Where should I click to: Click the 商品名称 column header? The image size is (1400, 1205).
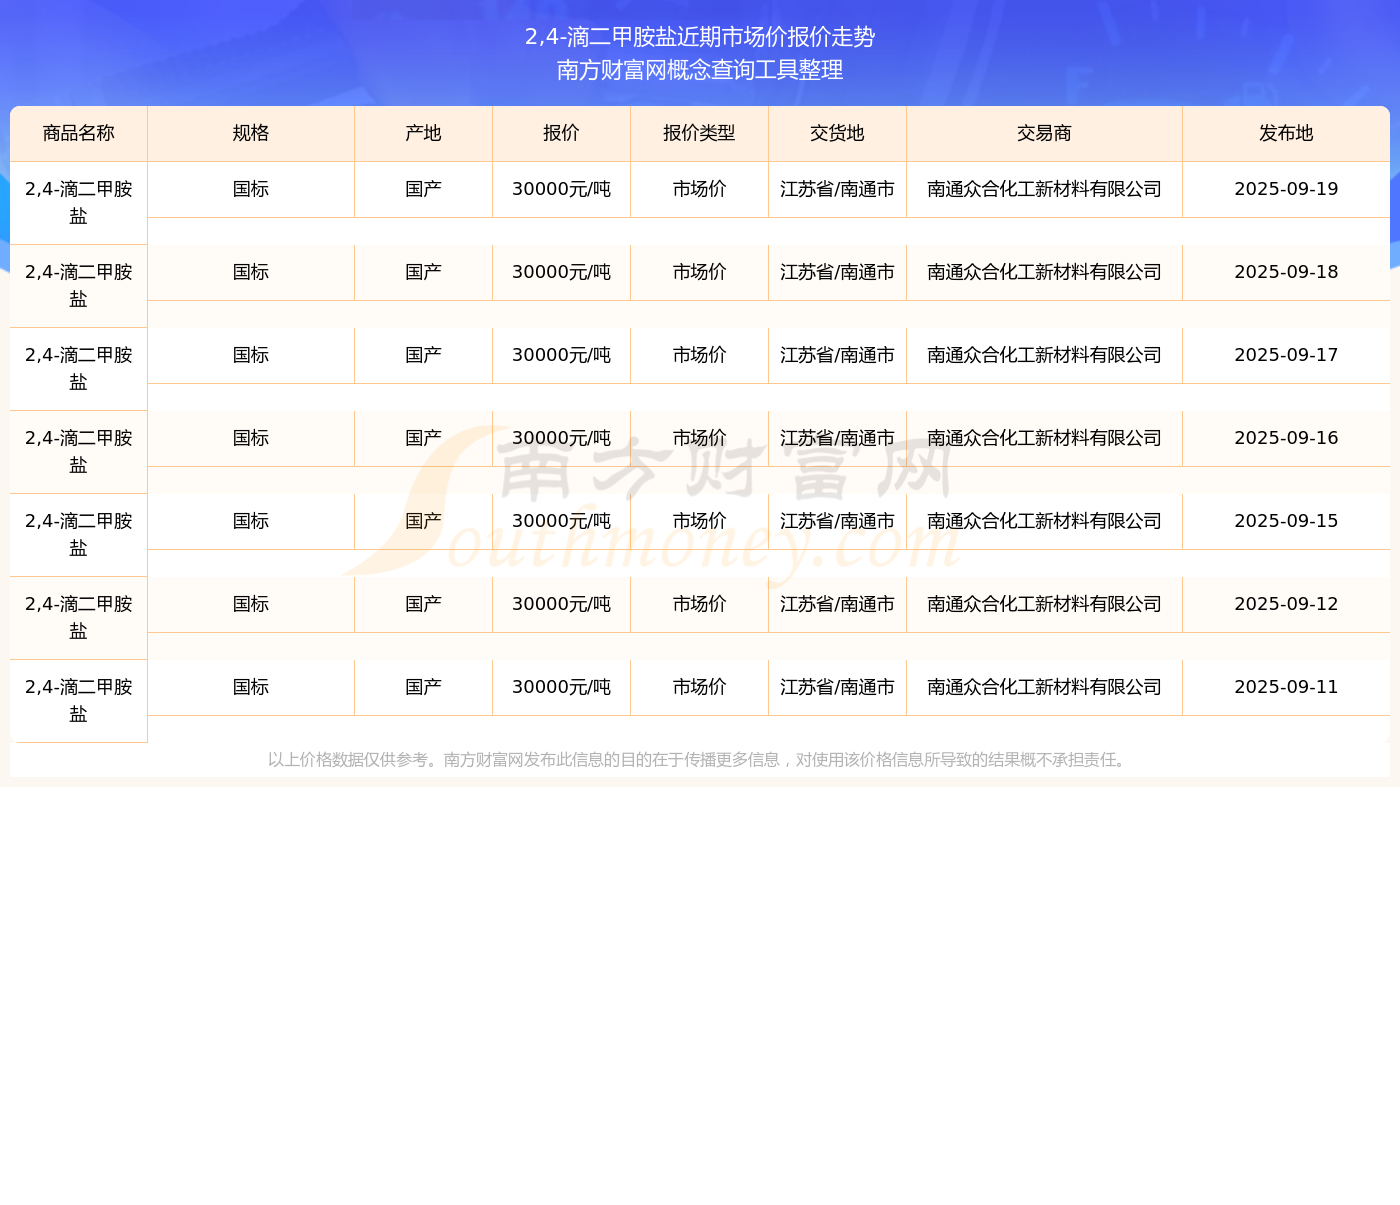(x=79, y=133)
